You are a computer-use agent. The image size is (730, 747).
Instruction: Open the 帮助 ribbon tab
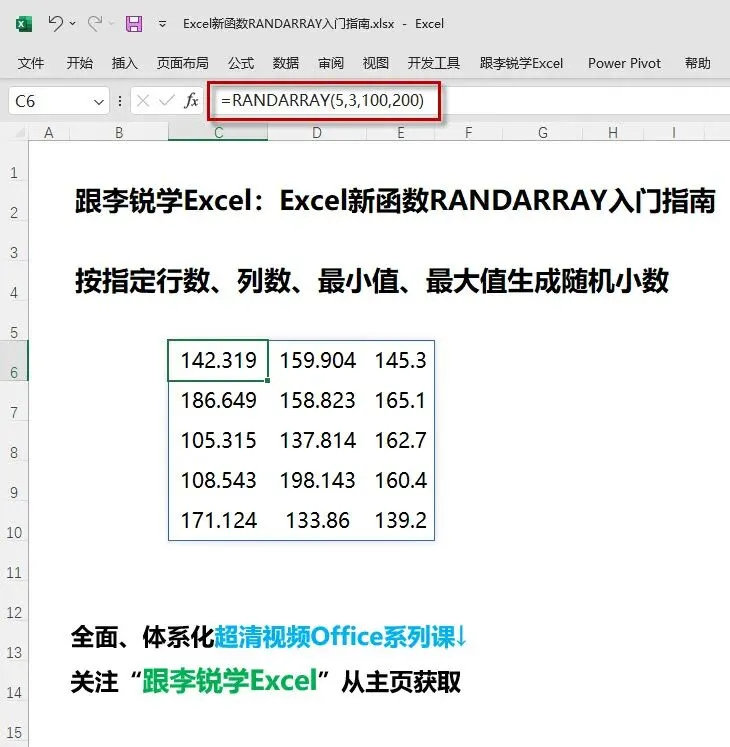pyautogui.click(x=698, y=63)
